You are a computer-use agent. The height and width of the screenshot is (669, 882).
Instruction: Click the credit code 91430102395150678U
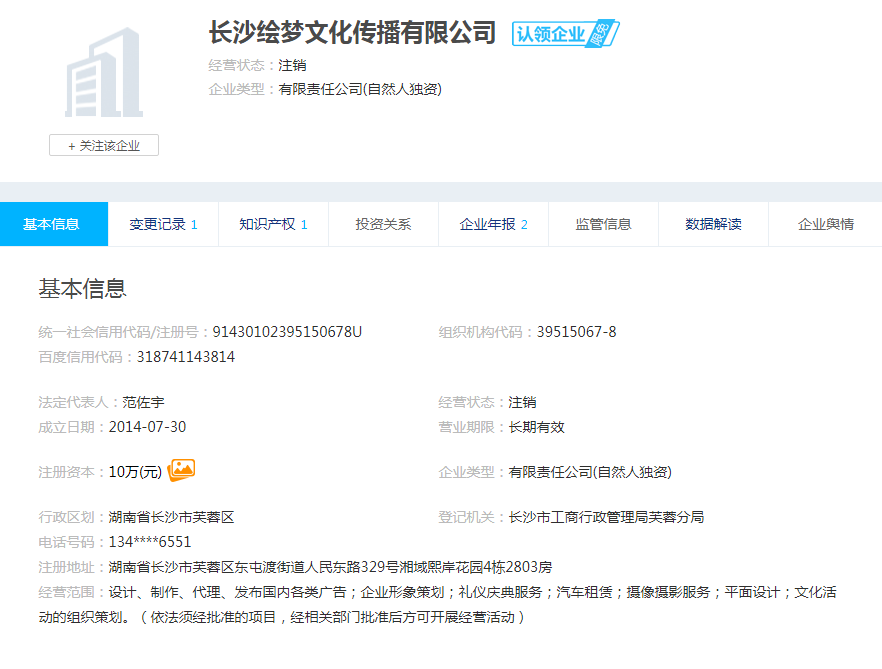(288, 332)
